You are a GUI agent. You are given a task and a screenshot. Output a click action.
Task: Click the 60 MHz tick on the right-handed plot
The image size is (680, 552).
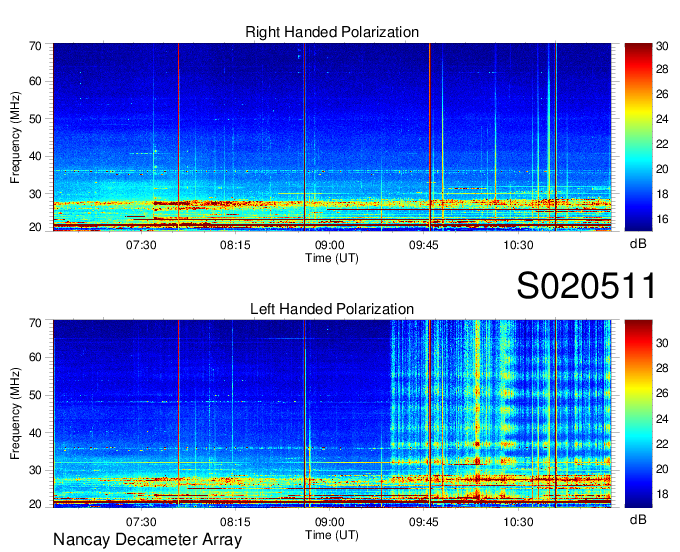click(35, 81)
